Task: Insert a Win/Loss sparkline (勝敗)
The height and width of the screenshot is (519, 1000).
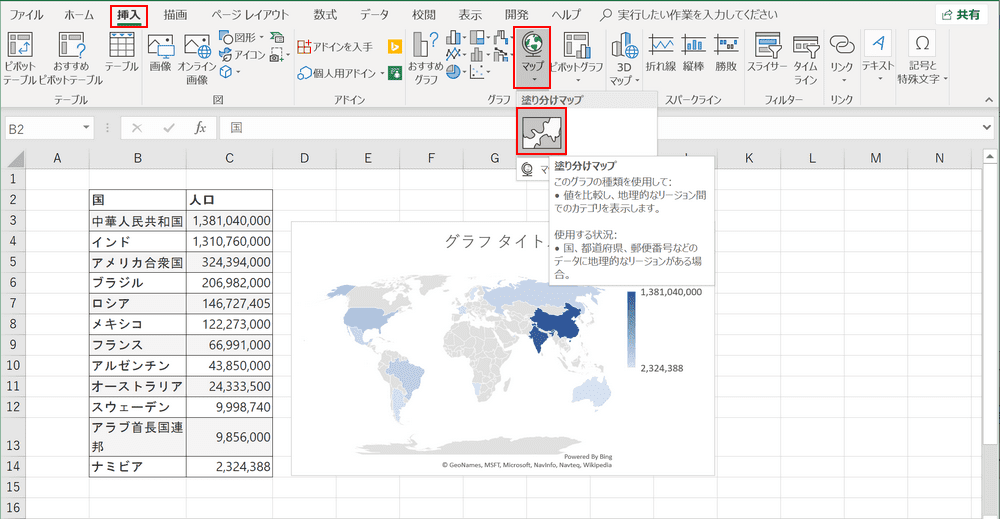Action: [726, 52]
